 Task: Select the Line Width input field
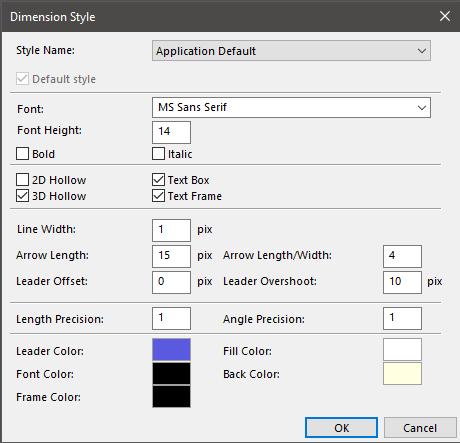[x=171, y=230]
